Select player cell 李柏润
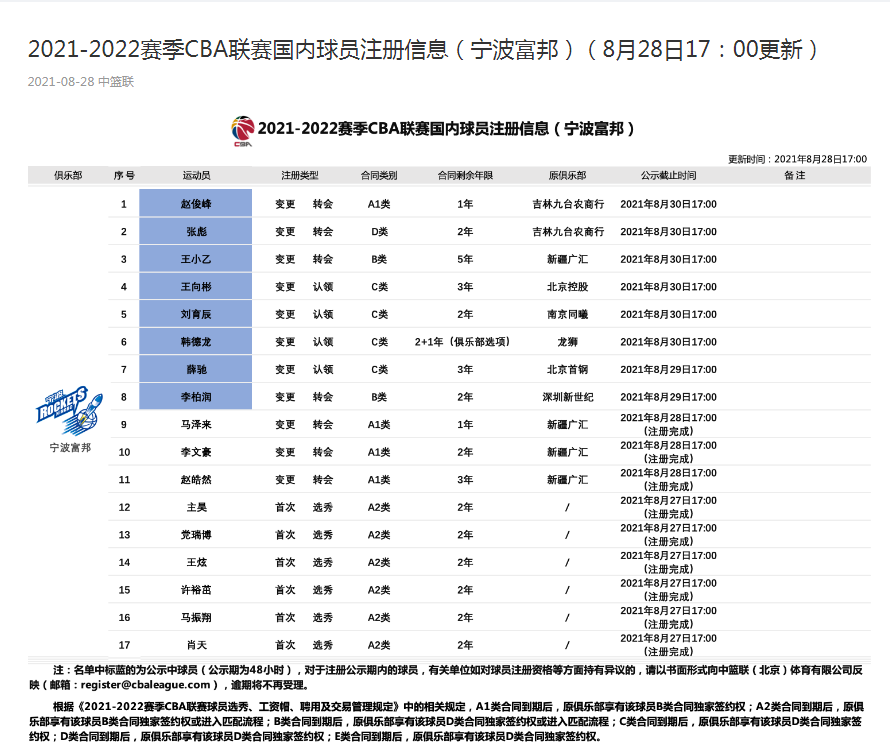This screenshot has height=756, width=890. click(x=196, y=397)
